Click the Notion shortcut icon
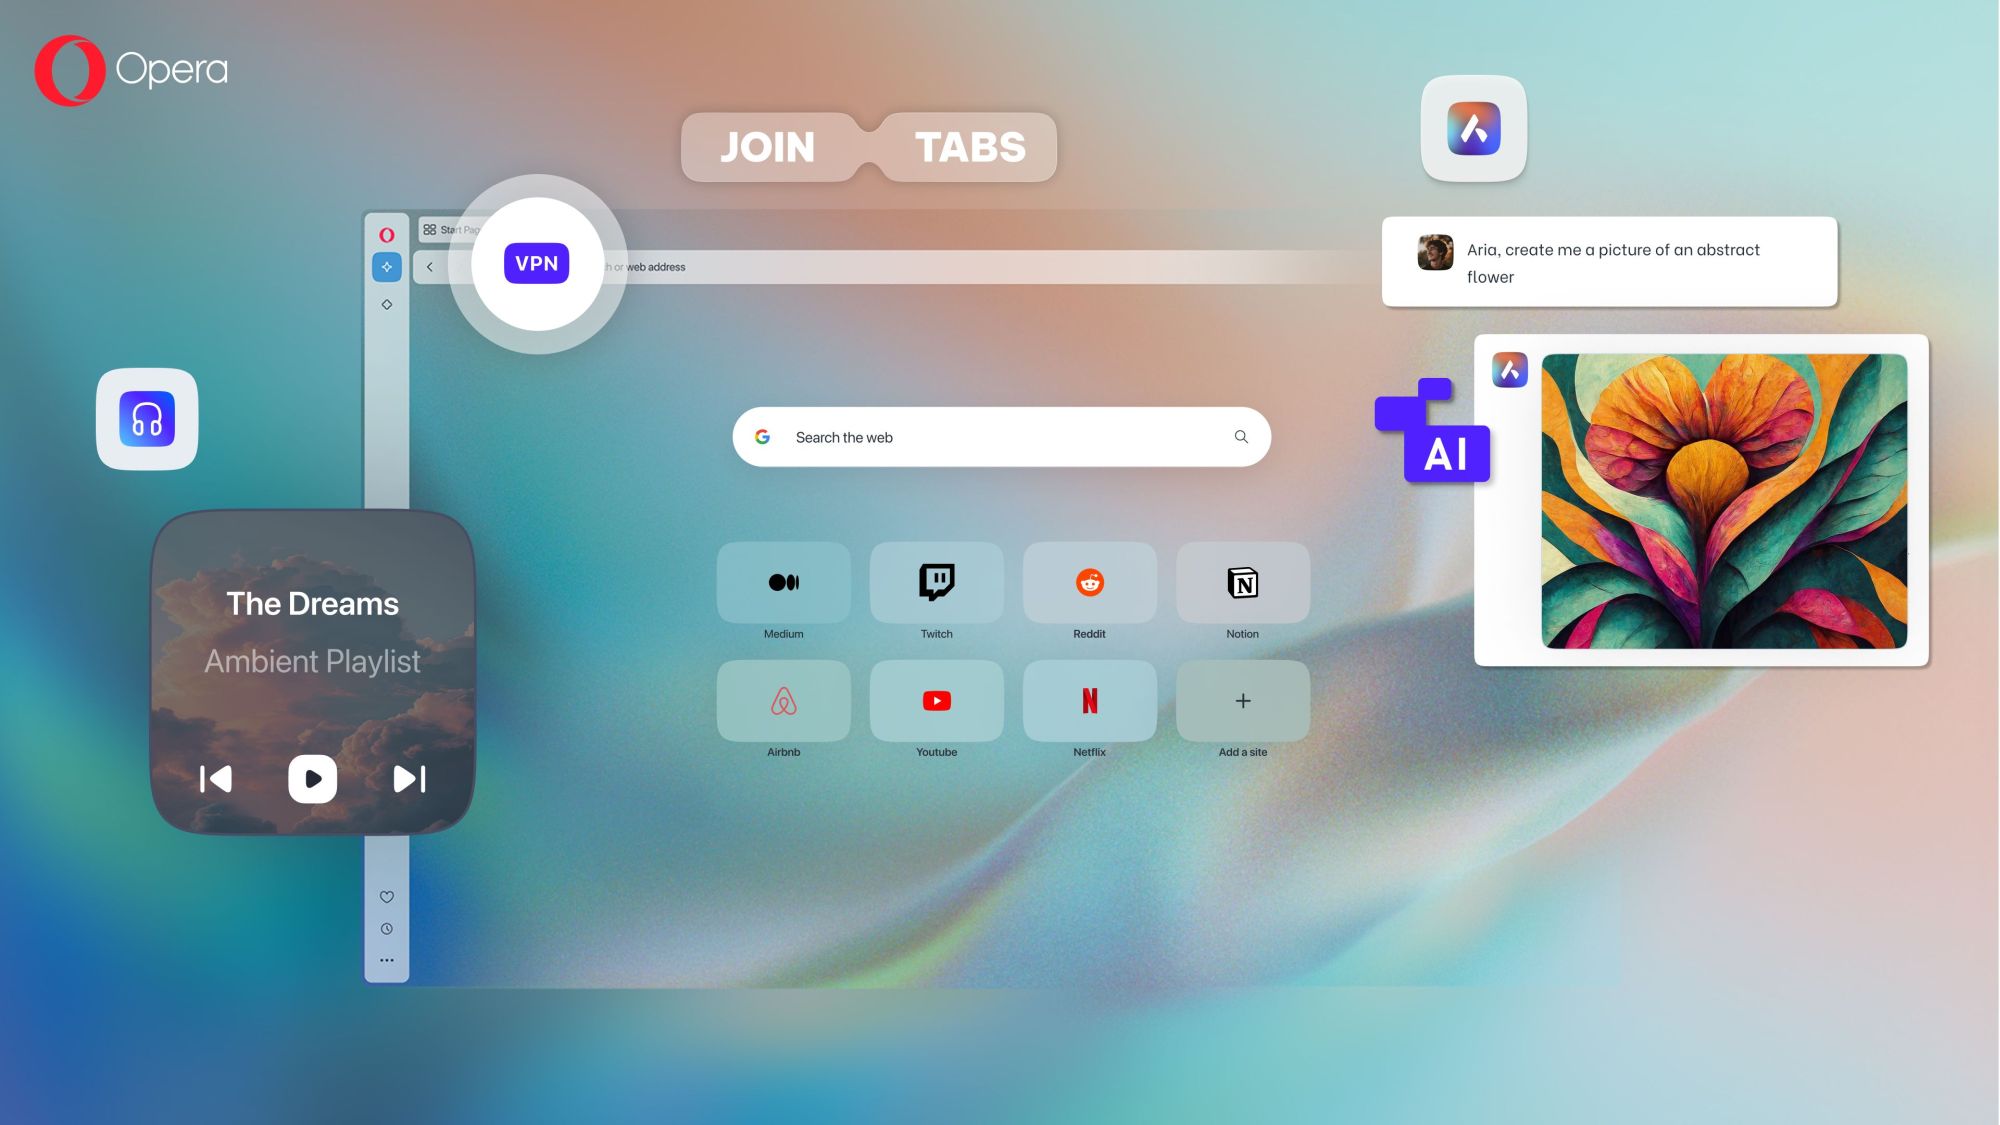2000x1125 pixels. pyautogui.click(x=1242, y=581)
